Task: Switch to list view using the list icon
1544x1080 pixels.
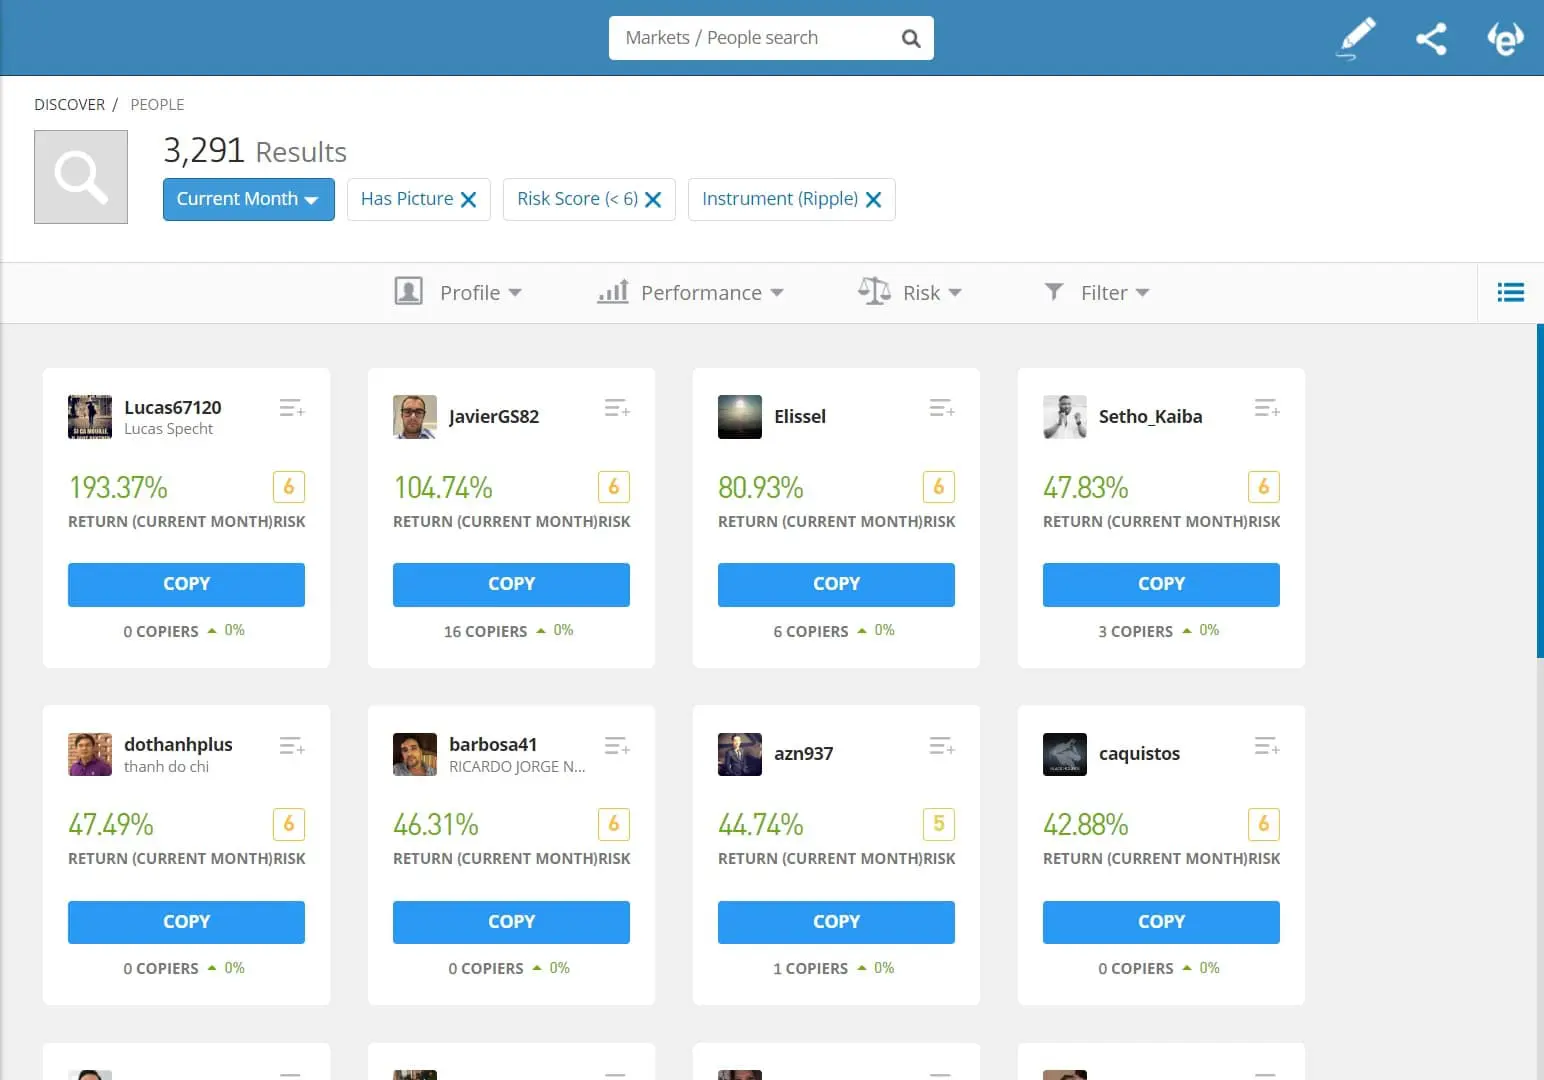Action: point(1510,292)
